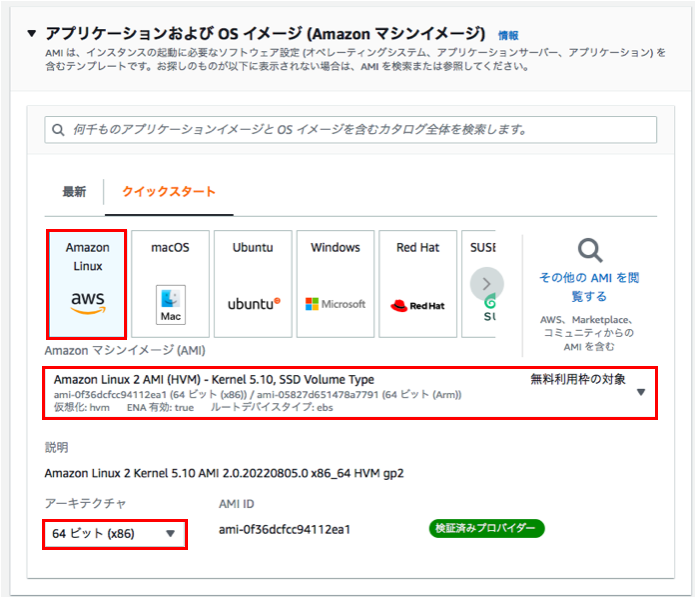Viewport: 695px width, 597px height.
Task: Open the 情報 info link
Action: (508, 35)
